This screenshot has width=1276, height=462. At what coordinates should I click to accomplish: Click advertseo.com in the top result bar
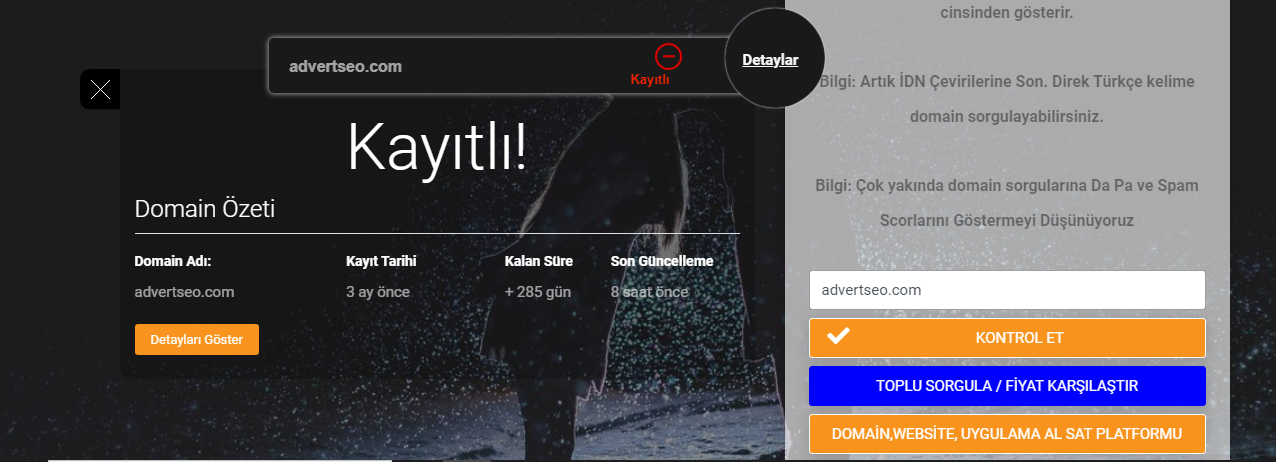[x=345, y=66]
